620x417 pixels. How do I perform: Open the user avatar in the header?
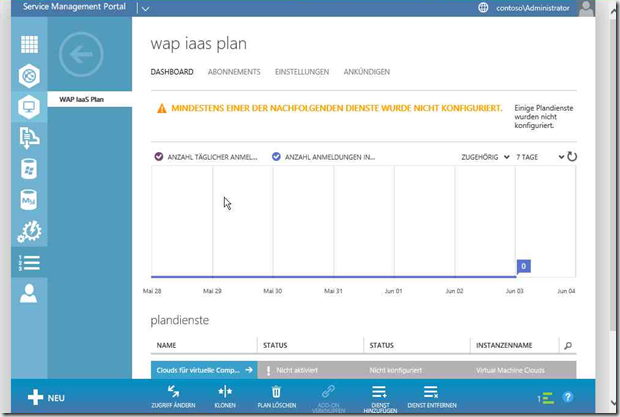click(586, 8)
